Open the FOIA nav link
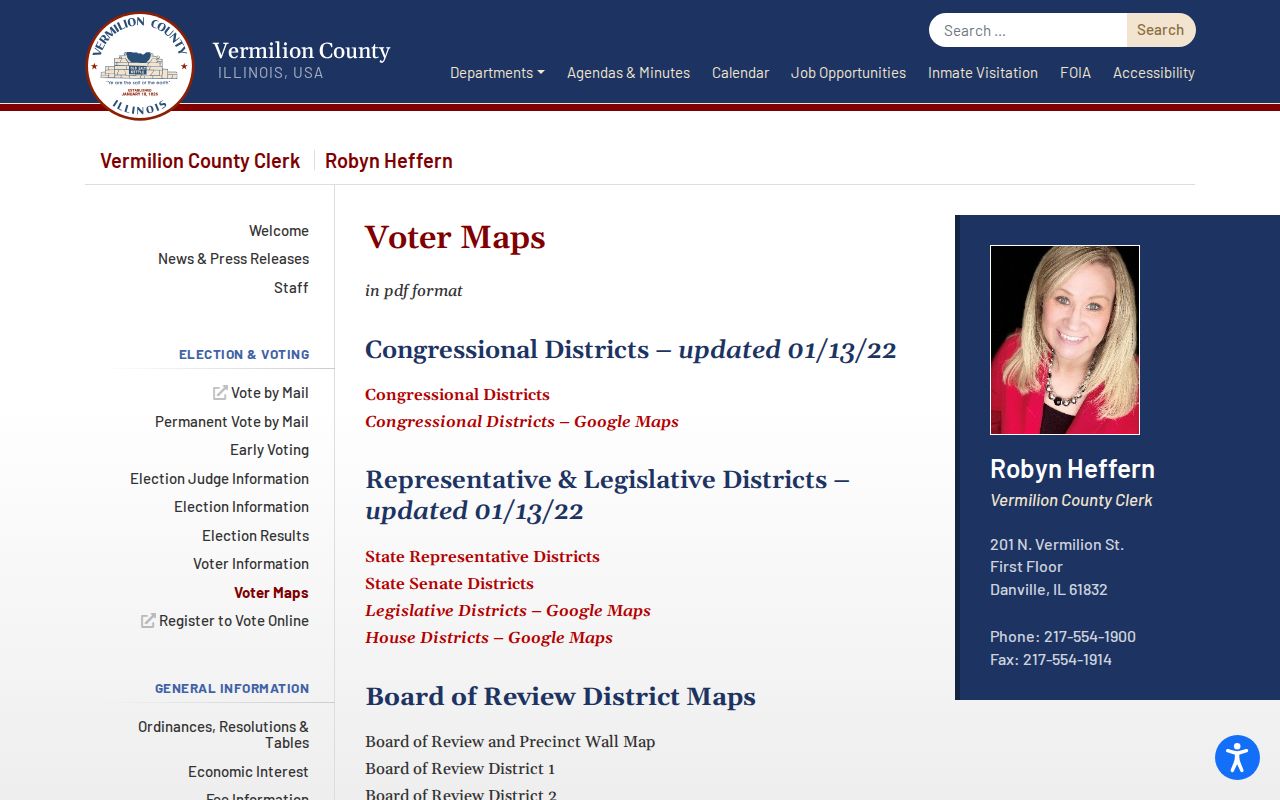Viewport: 1280px width, 800px height. pos(1075,73)
